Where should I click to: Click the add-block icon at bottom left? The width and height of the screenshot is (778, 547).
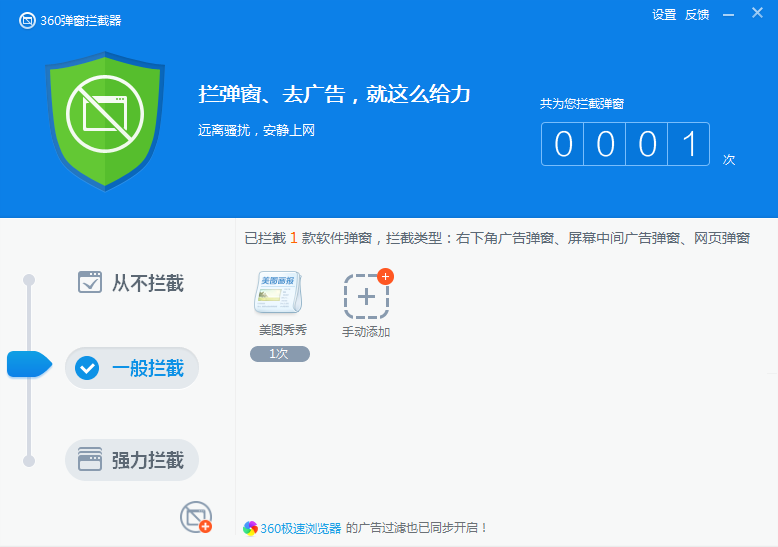tap(196, 517)
